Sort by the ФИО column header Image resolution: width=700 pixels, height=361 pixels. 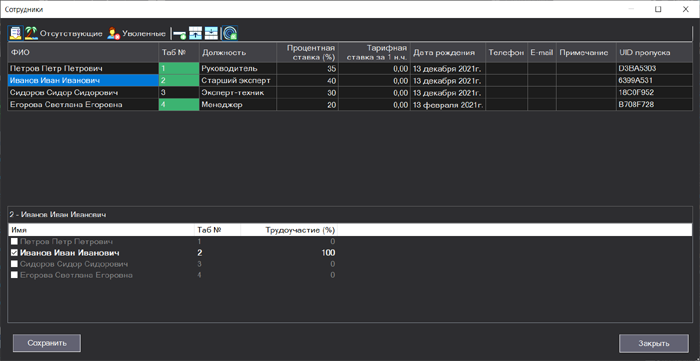(x=83, y=53)
